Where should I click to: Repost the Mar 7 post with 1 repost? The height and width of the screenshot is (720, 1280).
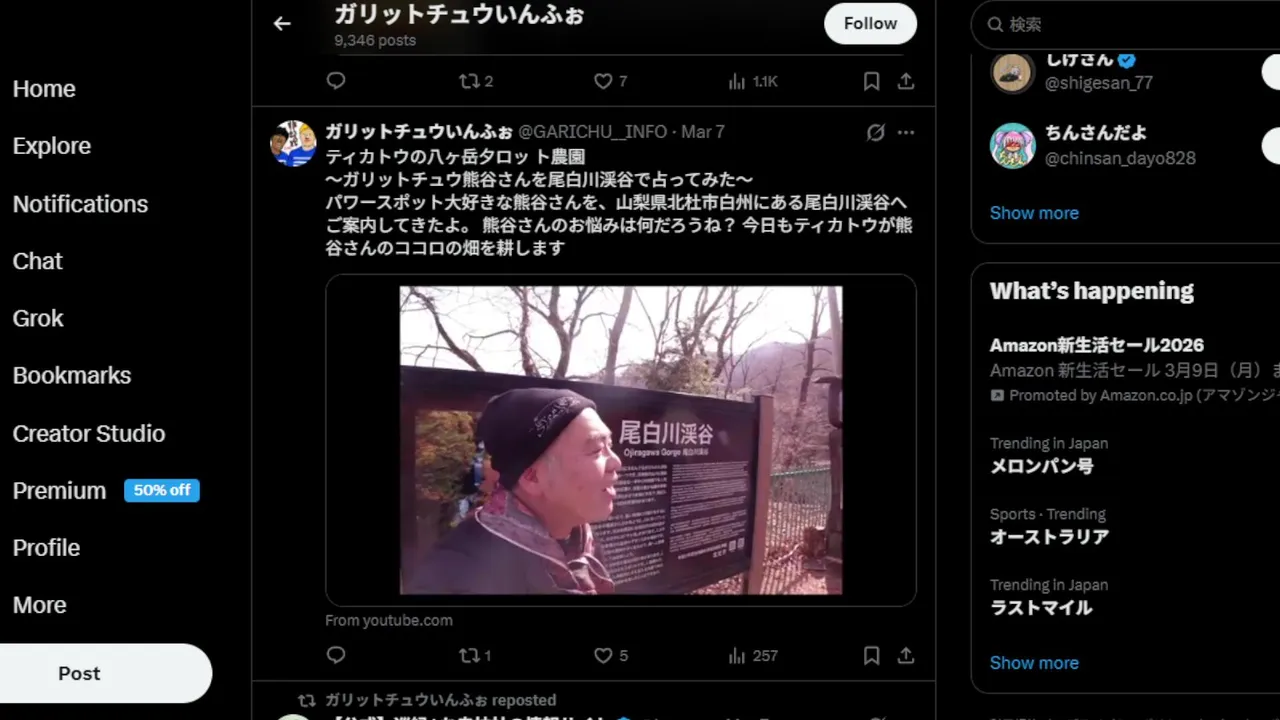tap(475, 656)
